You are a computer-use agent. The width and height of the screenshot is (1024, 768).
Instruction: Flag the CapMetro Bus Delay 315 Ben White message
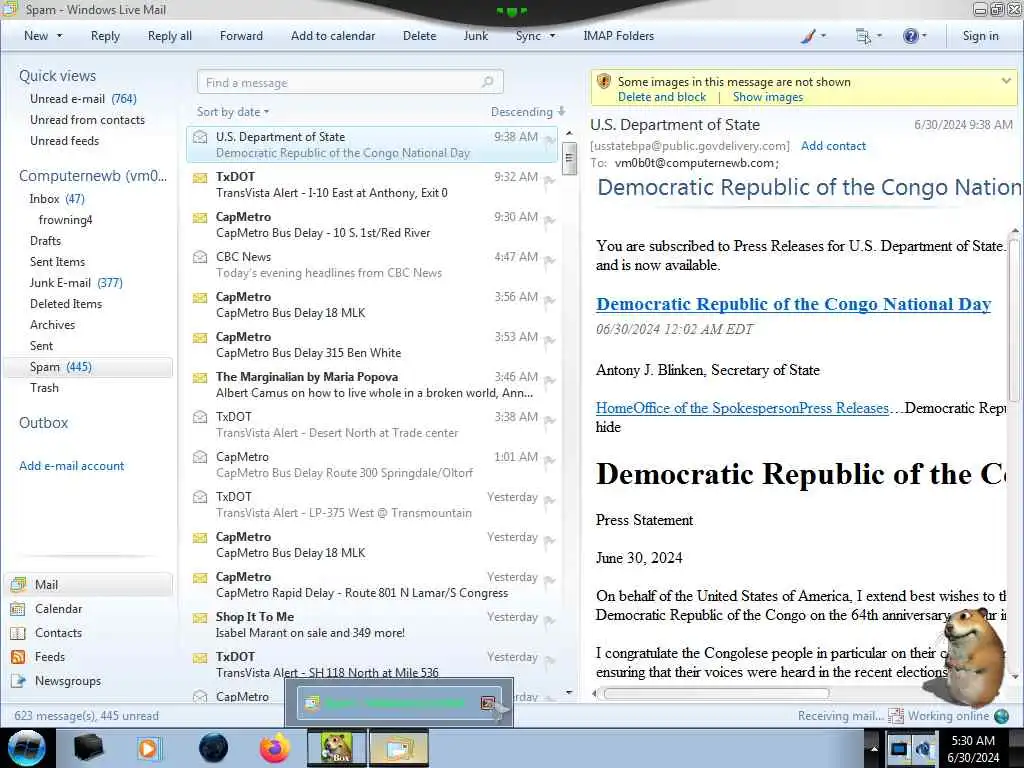tap(550, 341)
